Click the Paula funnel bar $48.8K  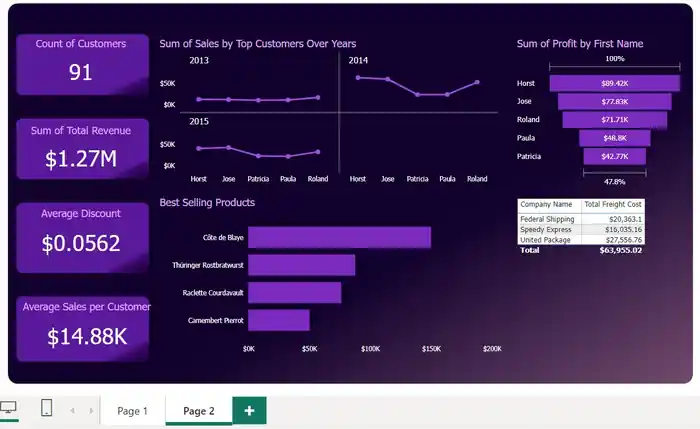[615, 138]
